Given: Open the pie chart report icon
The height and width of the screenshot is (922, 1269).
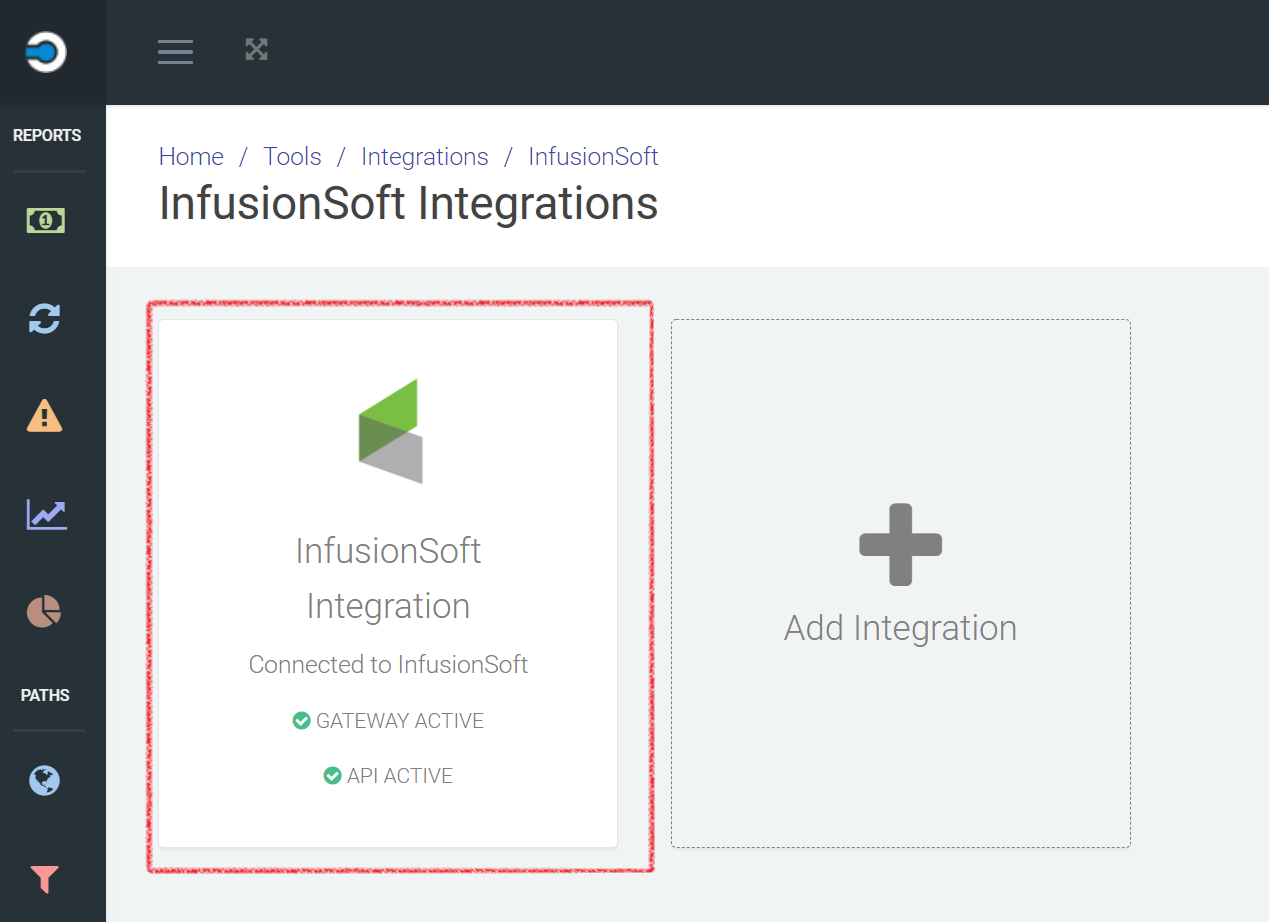Looking at the screenshot, I should point(44,611).
